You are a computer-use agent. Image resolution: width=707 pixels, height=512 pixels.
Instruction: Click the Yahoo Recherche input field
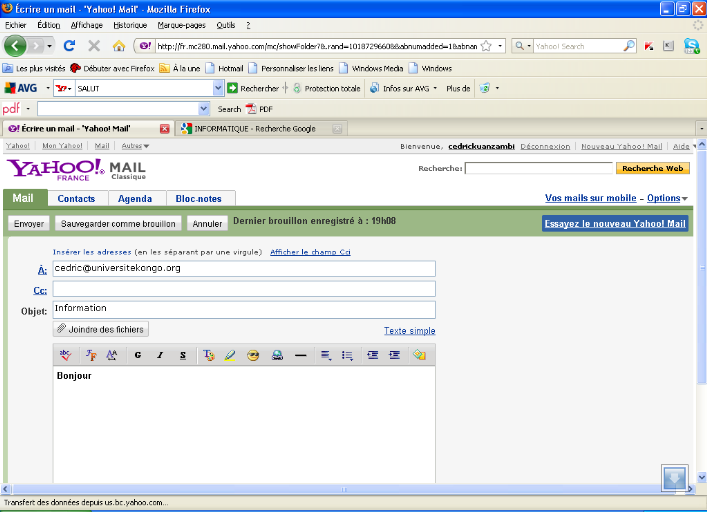pyautogui.click(x=539, y=168)
